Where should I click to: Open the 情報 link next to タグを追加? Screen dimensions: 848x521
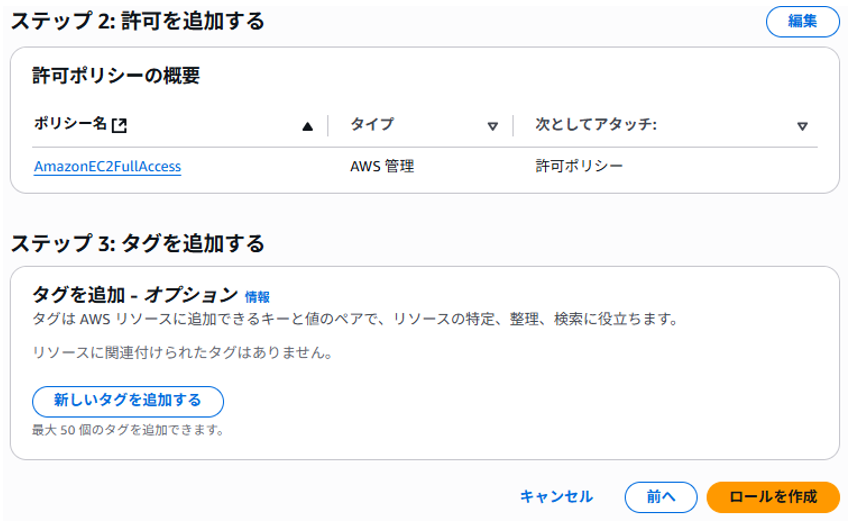pyautogui.click(x=257, y=297)
